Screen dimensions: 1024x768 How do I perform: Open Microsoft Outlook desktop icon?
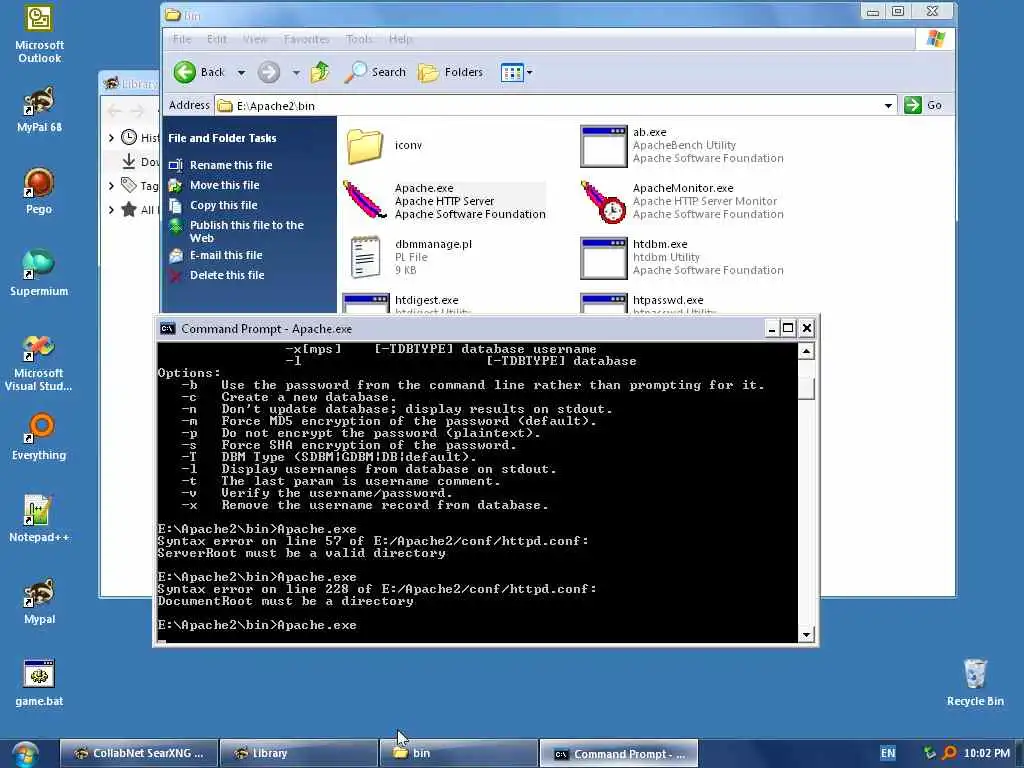[x=39, y=34]
